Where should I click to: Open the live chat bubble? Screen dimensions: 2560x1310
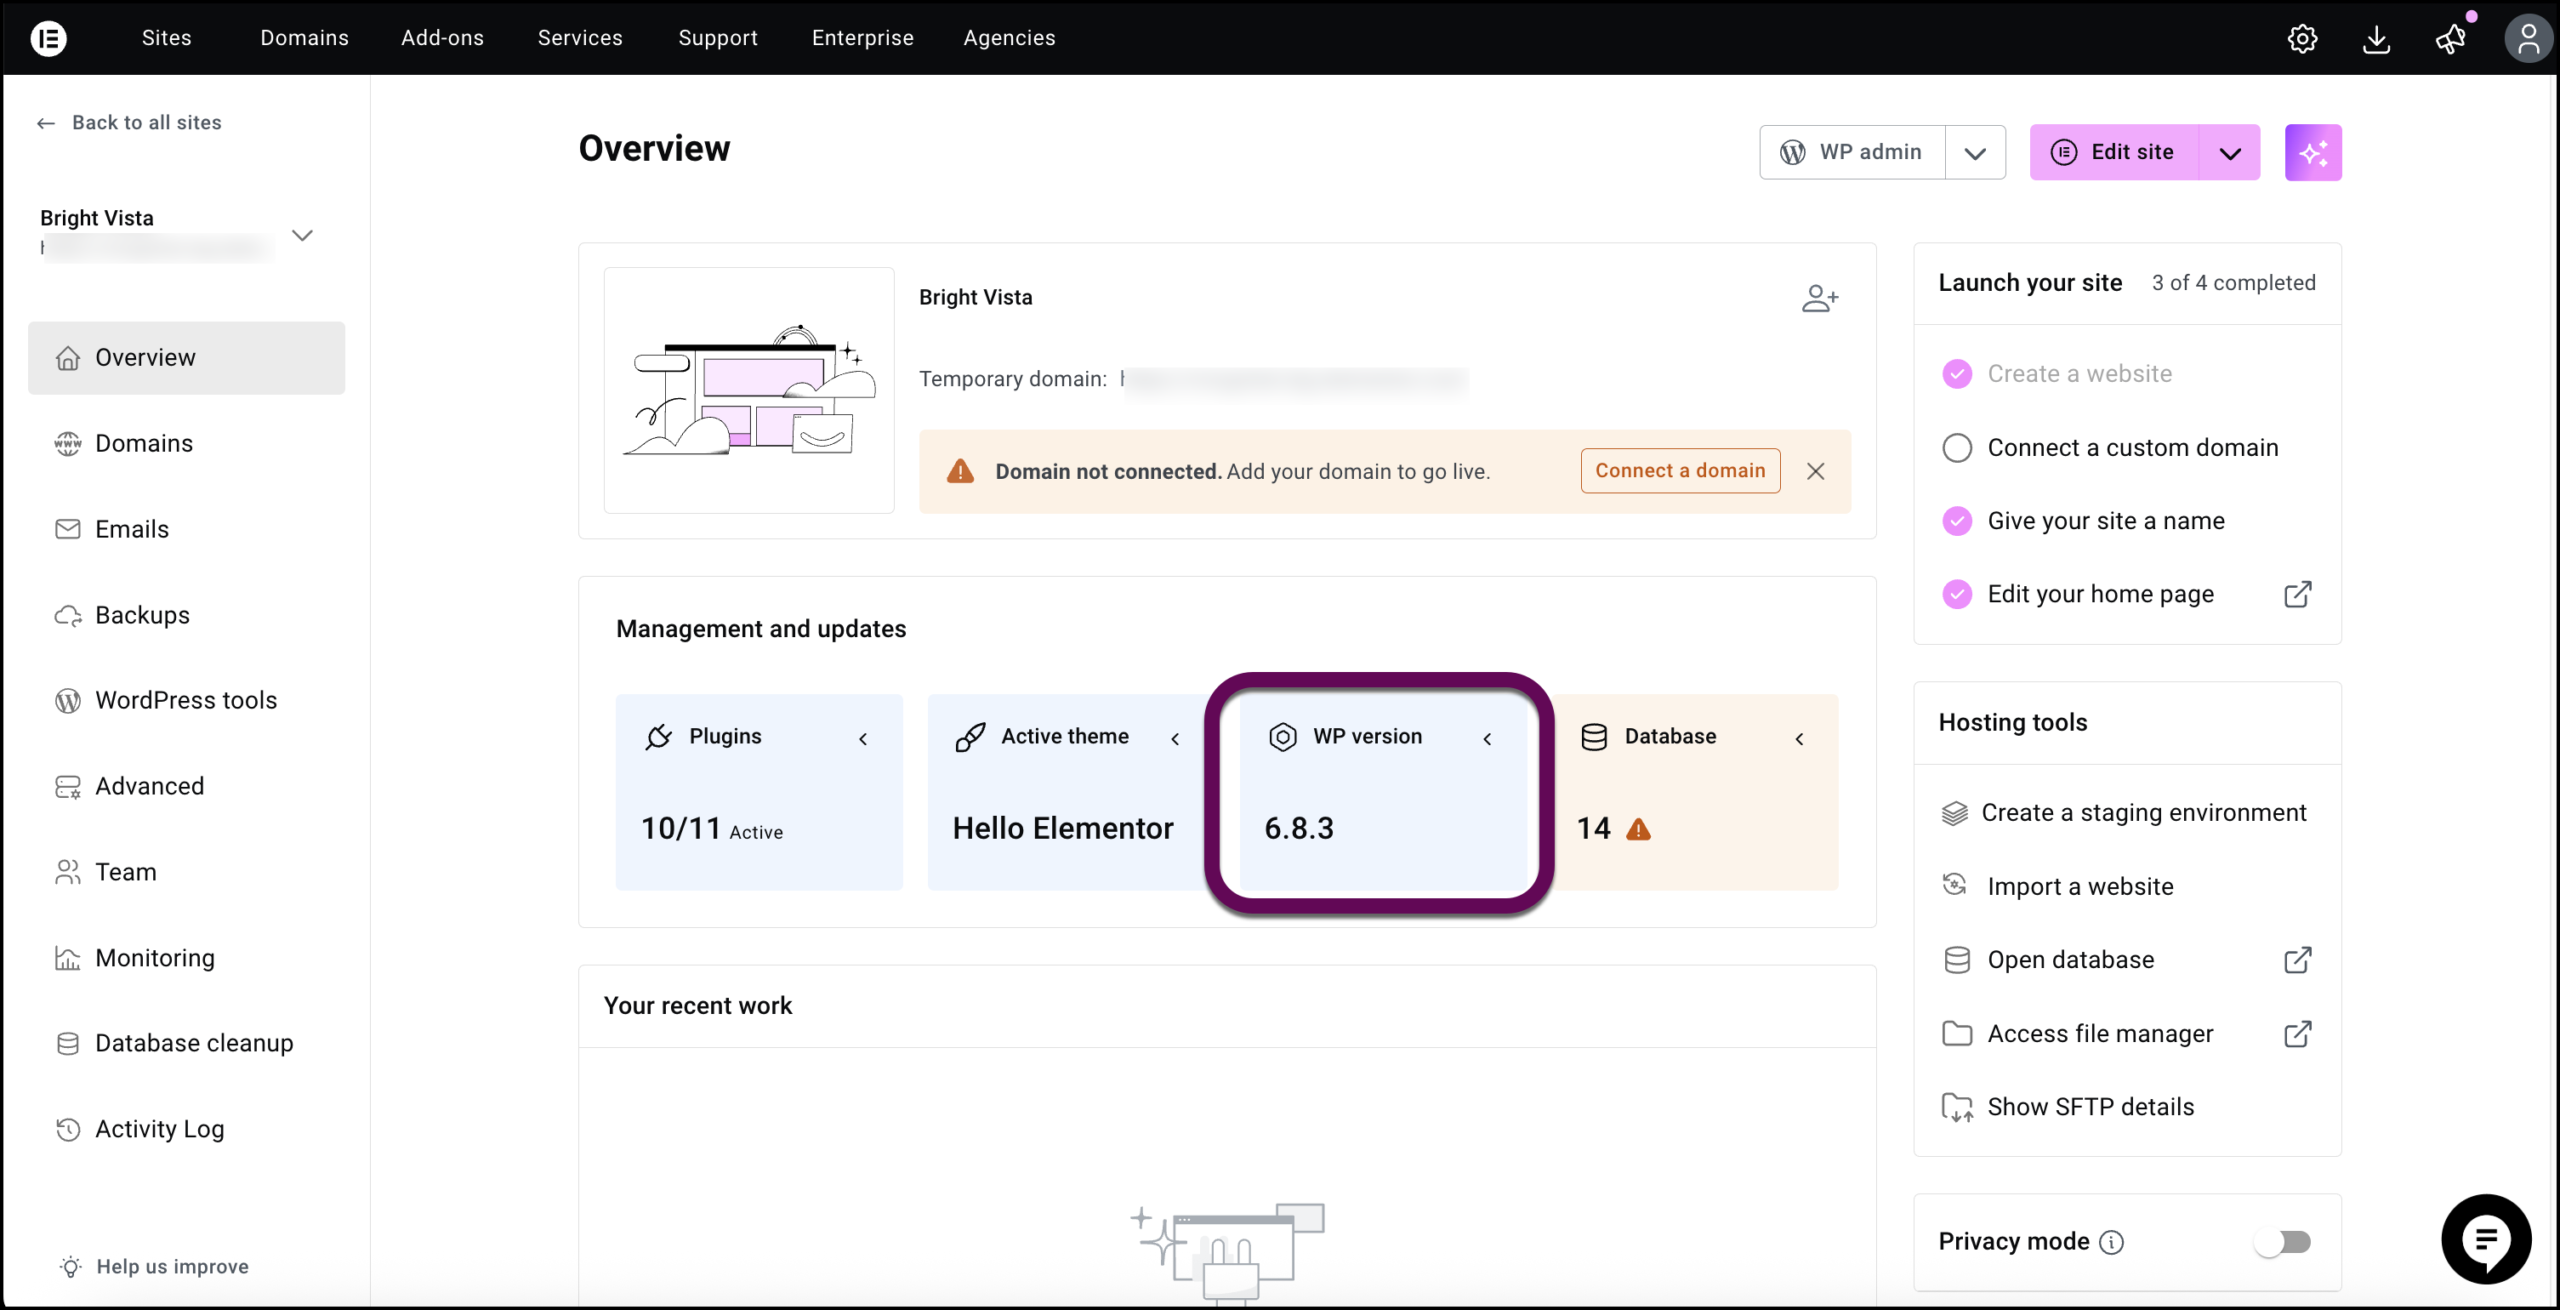[x=2485, y=1238]
